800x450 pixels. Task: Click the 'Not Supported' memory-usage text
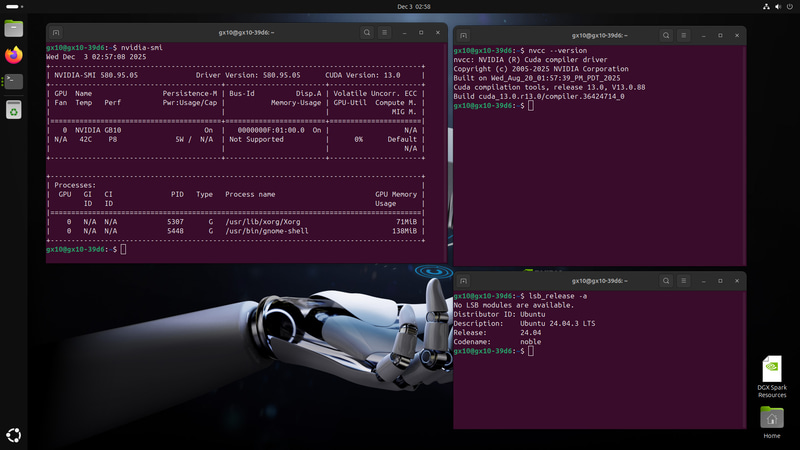(256, 139)
